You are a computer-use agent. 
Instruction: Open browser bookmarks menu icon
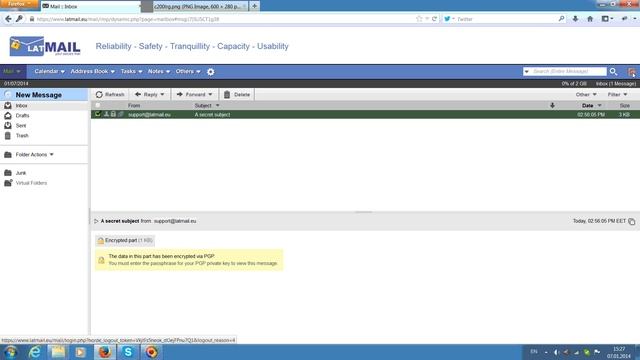point(607,19)
